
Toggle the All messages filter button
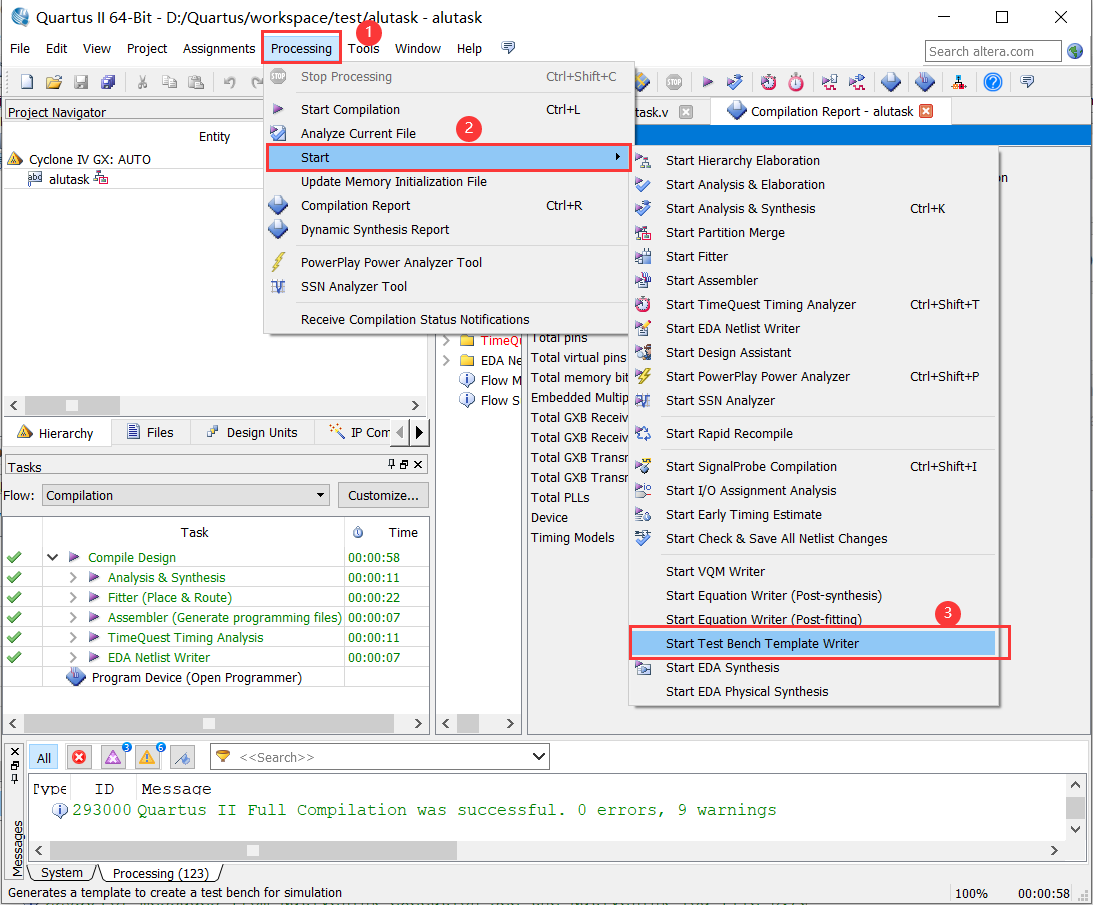43,757
